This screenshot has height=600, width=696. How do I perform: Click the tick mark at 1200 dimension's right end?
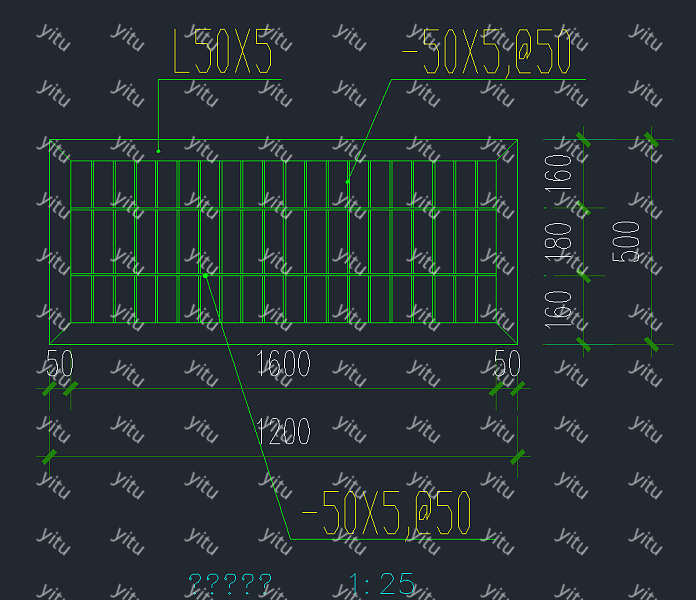click(x=518, y=457)
